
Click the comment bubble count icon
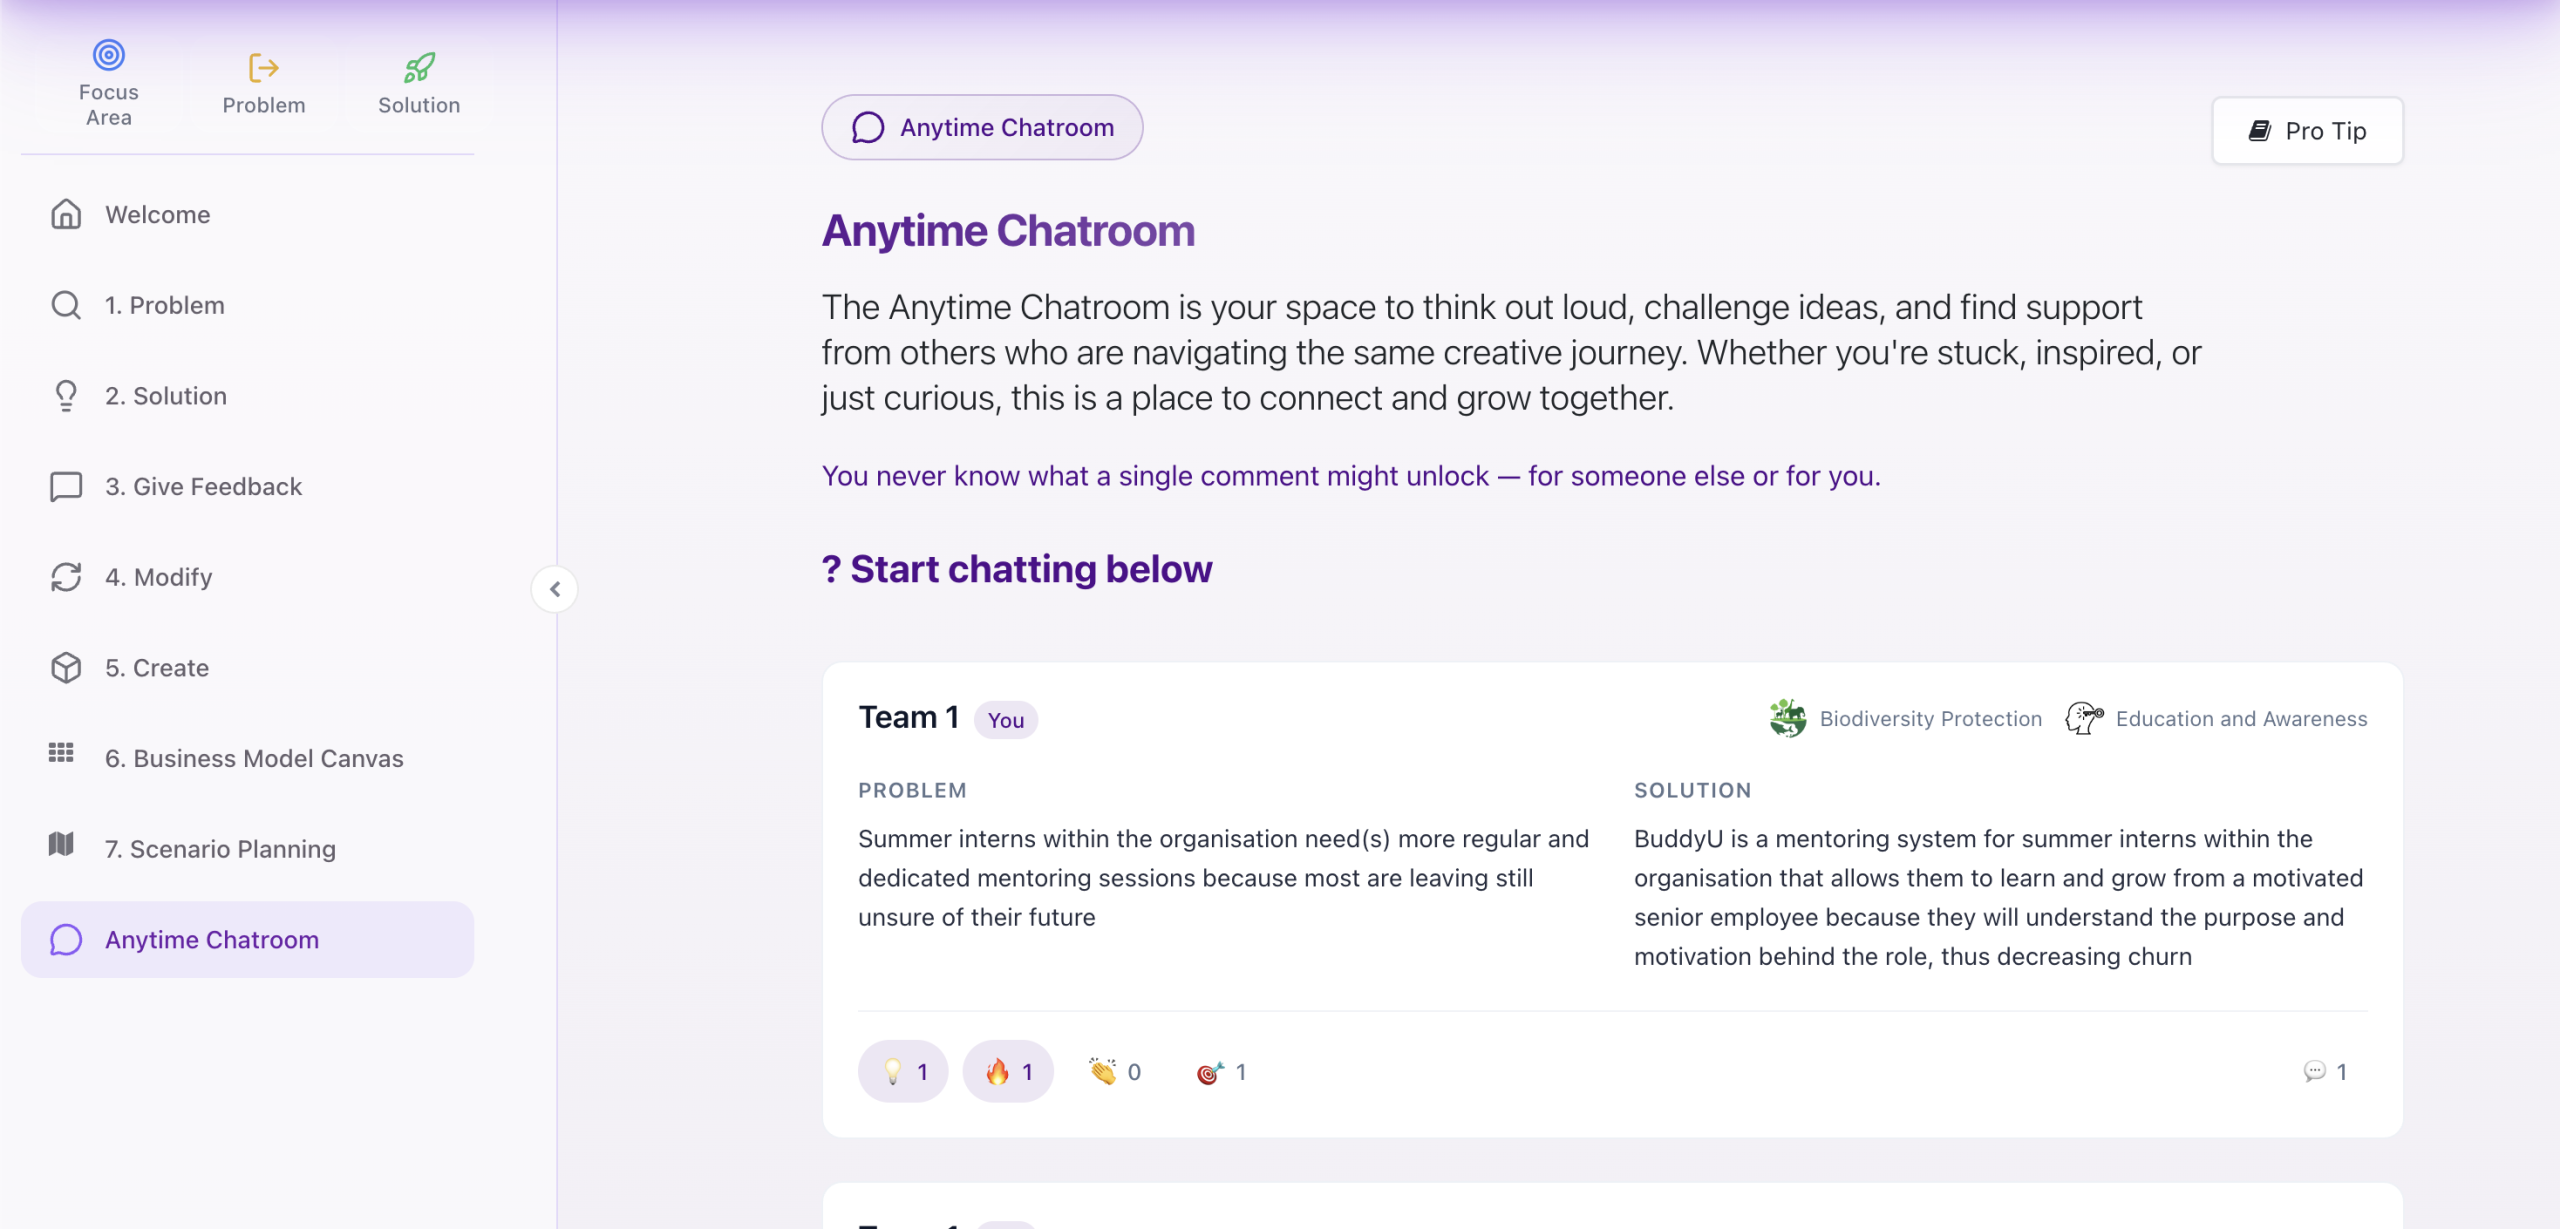coord(2314,1072)
